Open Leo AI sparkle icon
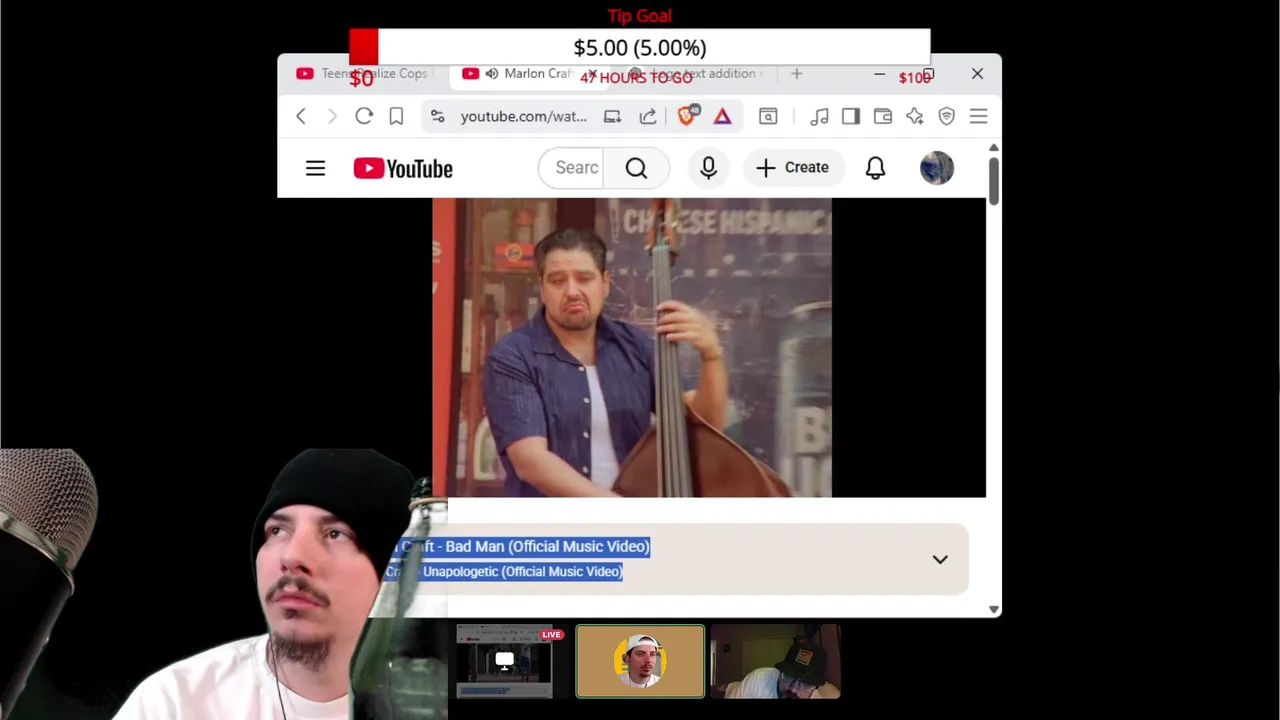 915,117
